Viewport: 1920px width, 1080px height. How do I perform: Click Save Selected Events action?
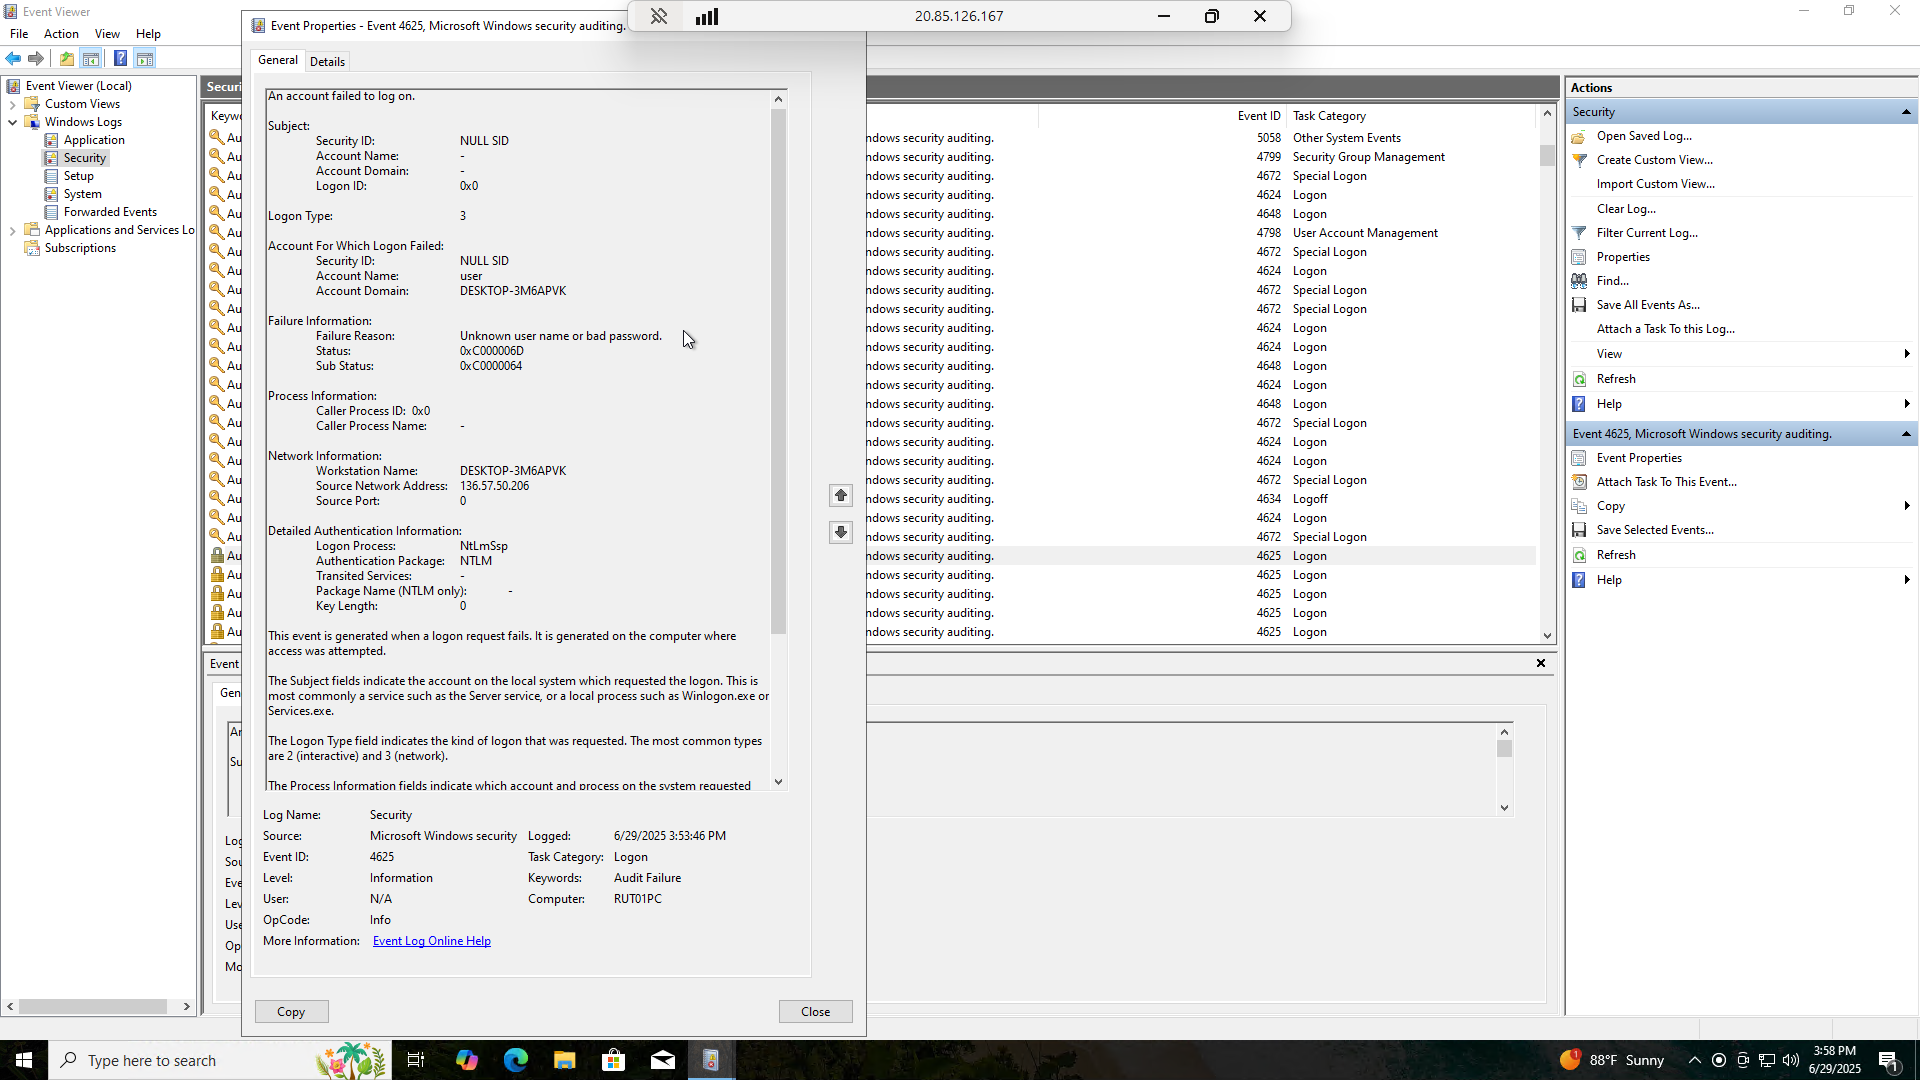pos(1655,530)
